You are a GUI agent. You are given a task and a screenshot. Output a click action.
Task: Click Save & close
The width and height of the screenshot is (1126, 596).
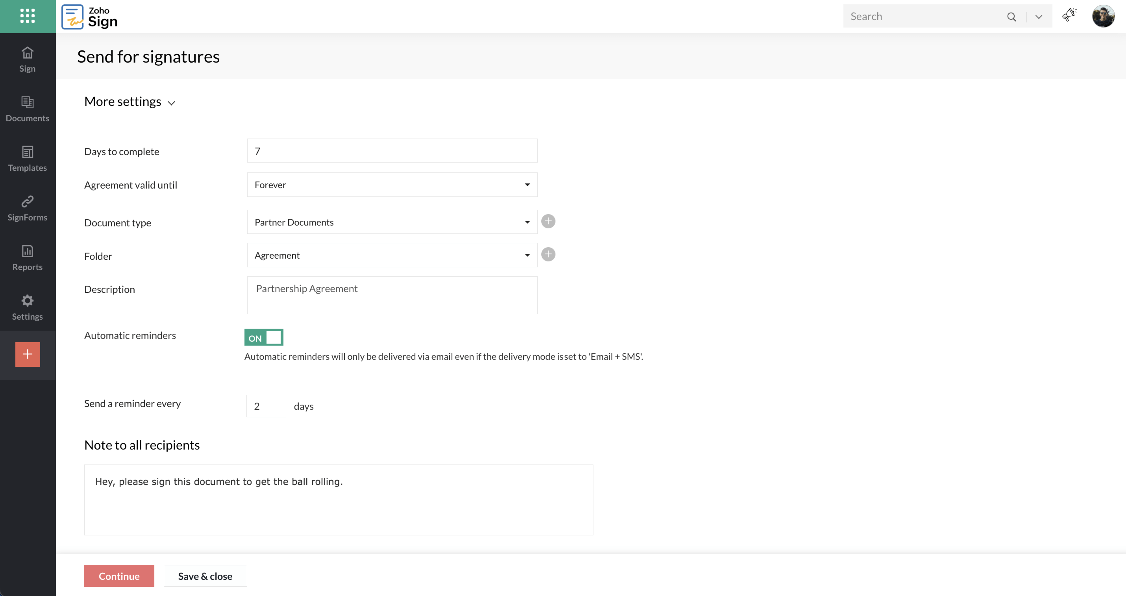pyautogui.click(x=205, y=576)
